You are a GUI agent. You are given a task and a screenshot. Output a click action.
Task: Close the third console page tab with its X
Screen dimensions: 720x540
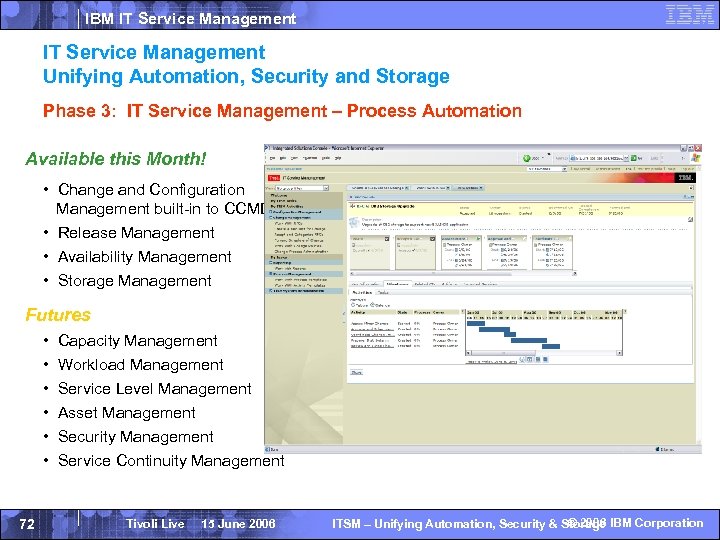481,188
